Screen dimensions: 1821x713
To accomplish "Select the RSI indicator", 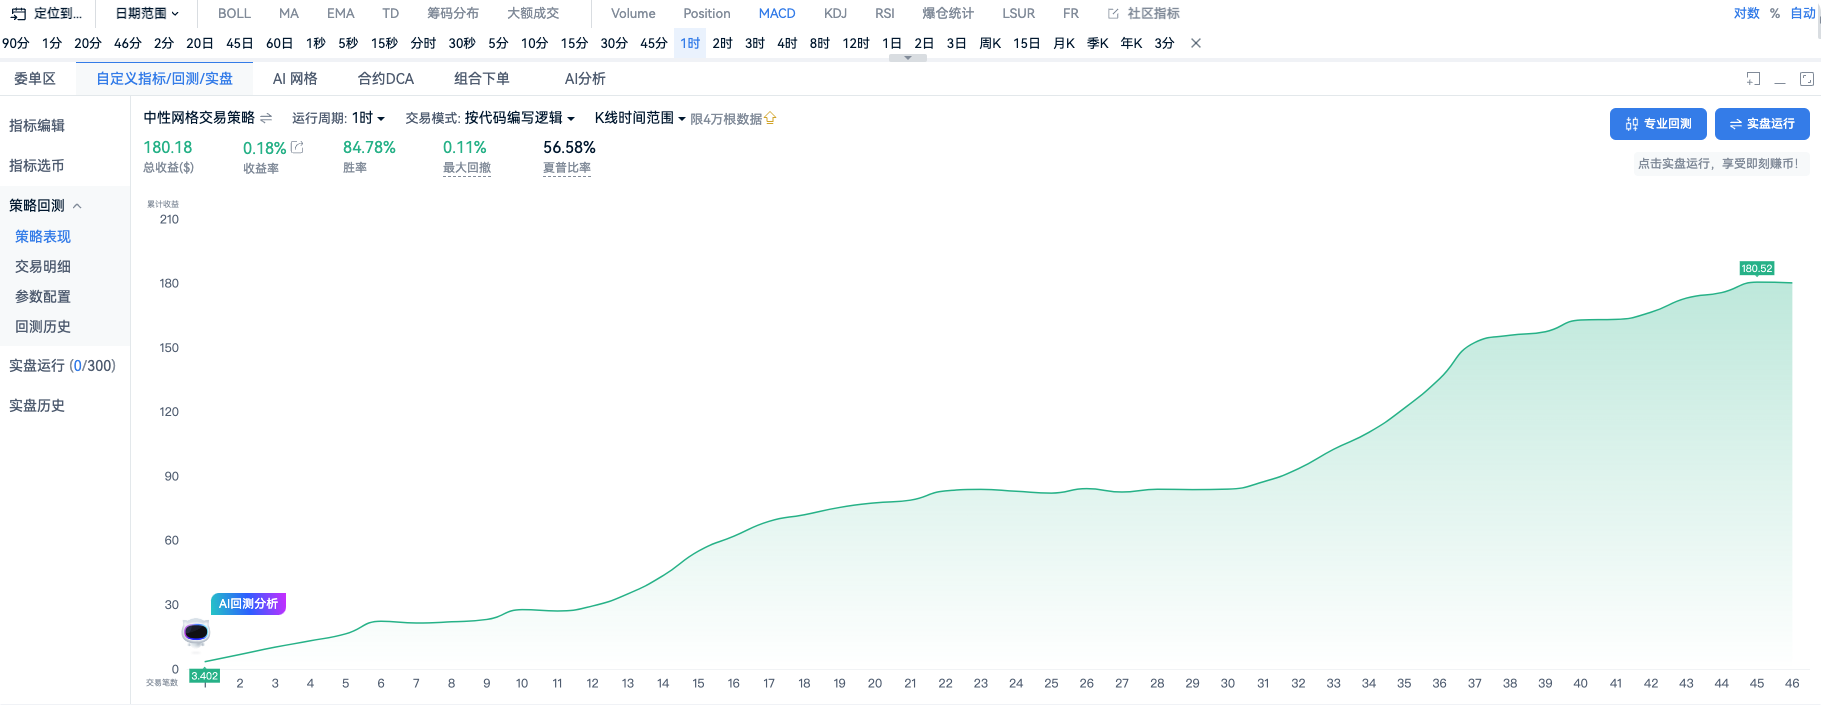I will coord(885,14).
